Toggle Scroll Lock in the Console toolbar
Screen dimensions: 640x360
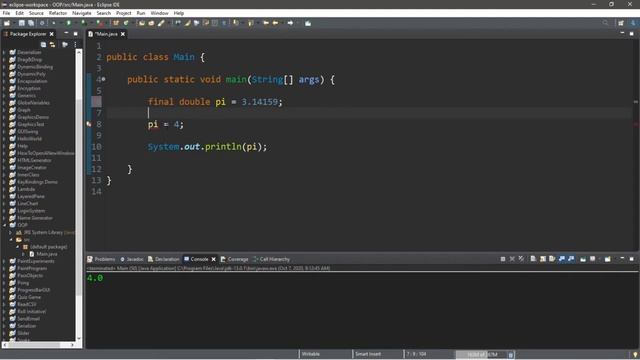tap(542, 259)
